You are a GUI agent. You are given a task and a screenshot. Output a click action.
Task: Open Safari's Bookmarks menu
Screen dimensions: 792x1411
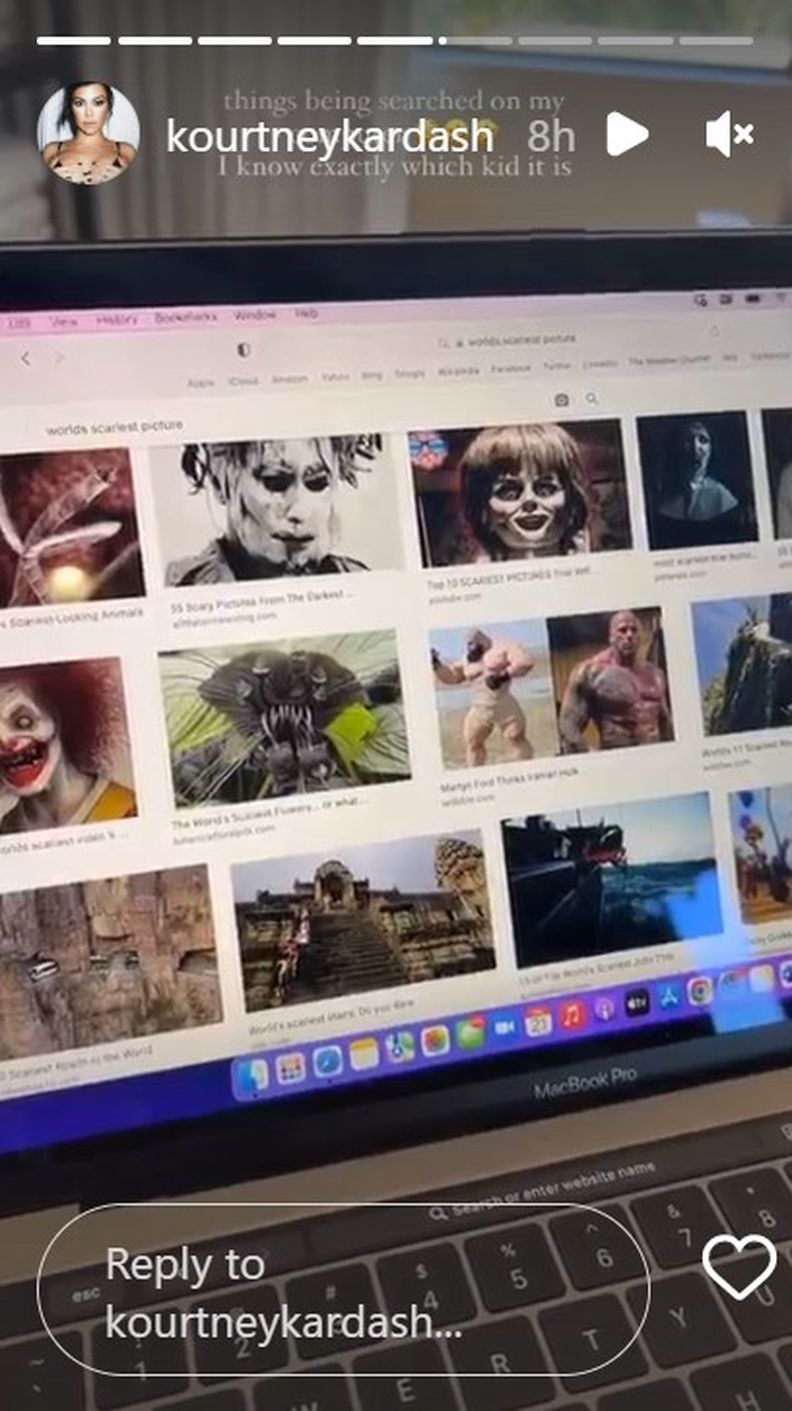185,317
